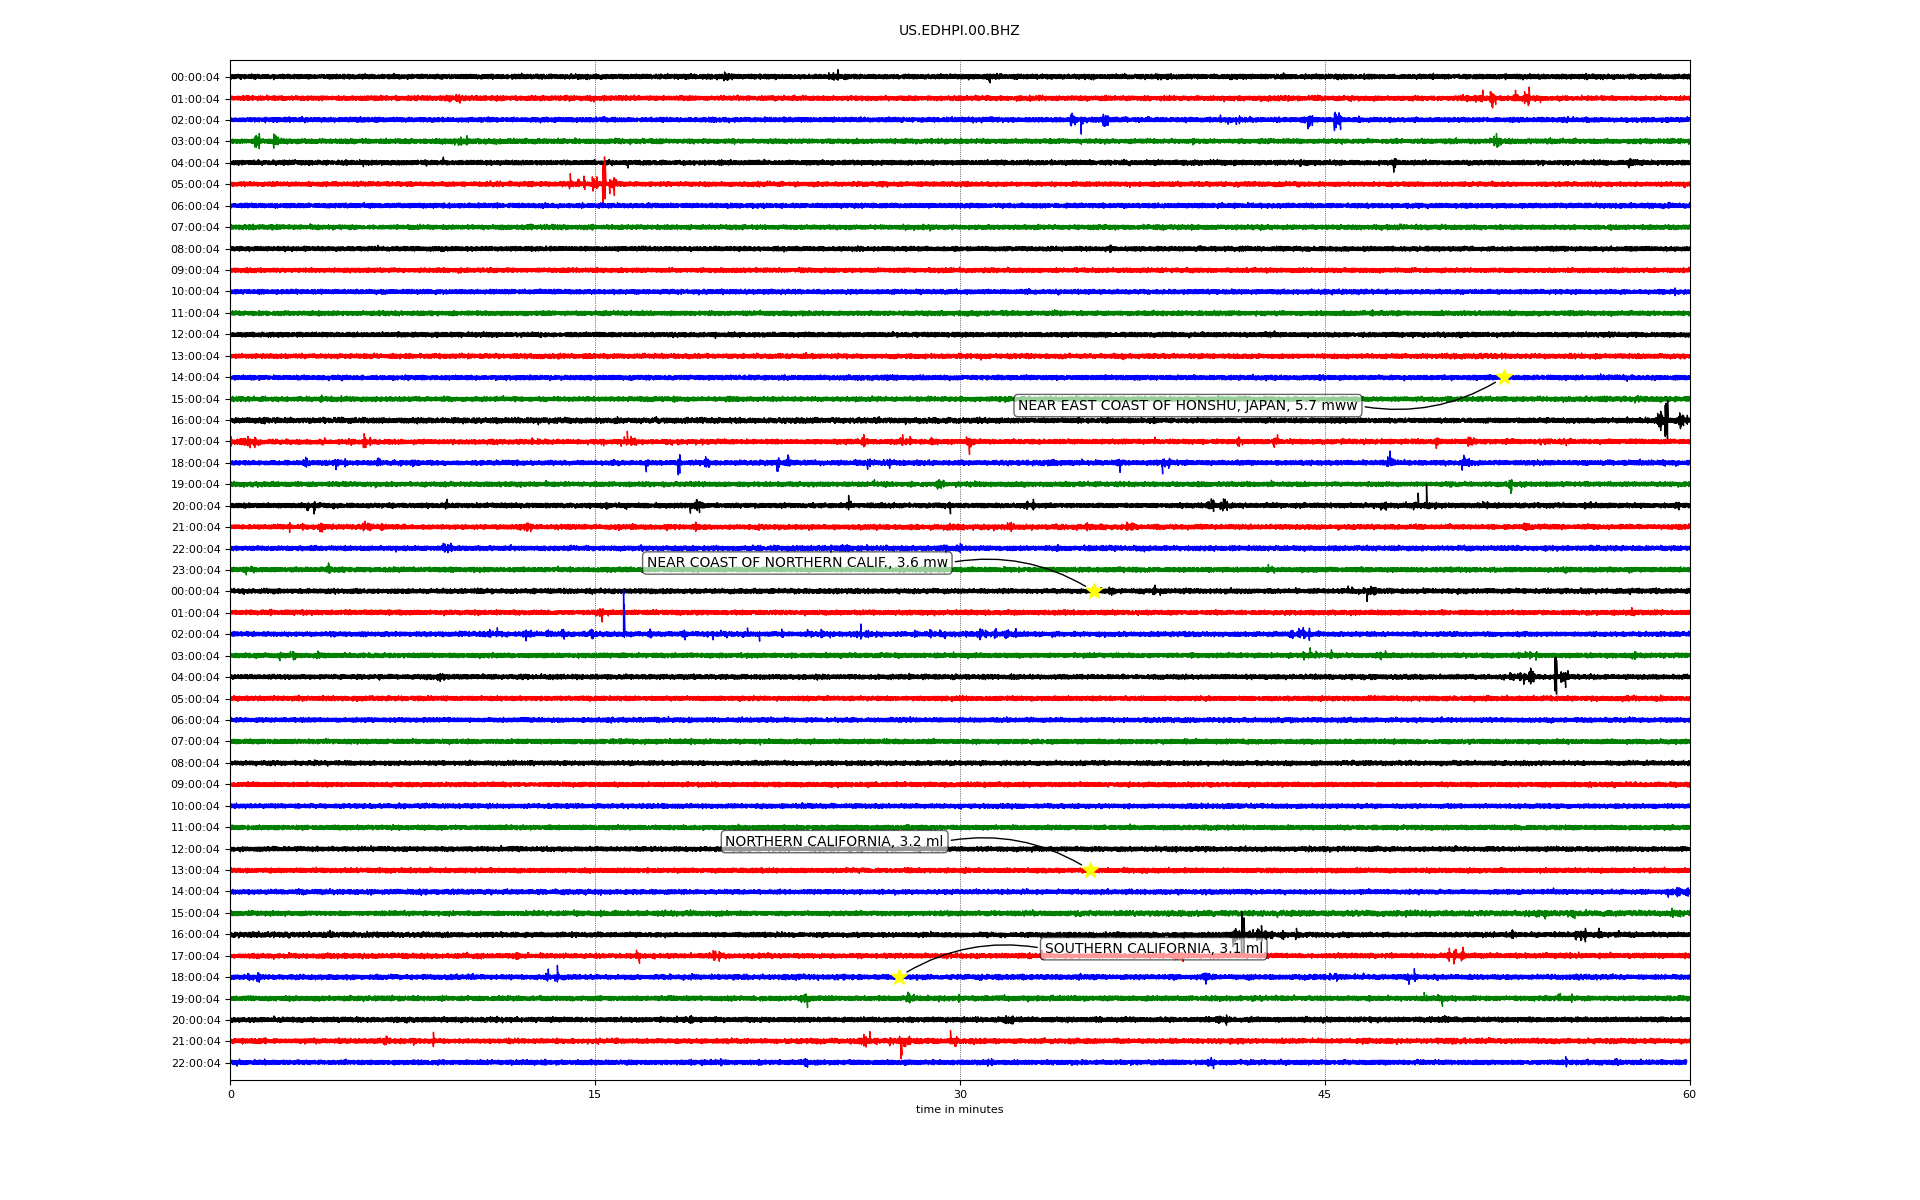Click the yellow star on the 14:00:04 trace
Screen dimensions: 1920x1200
coord(1503,377)
